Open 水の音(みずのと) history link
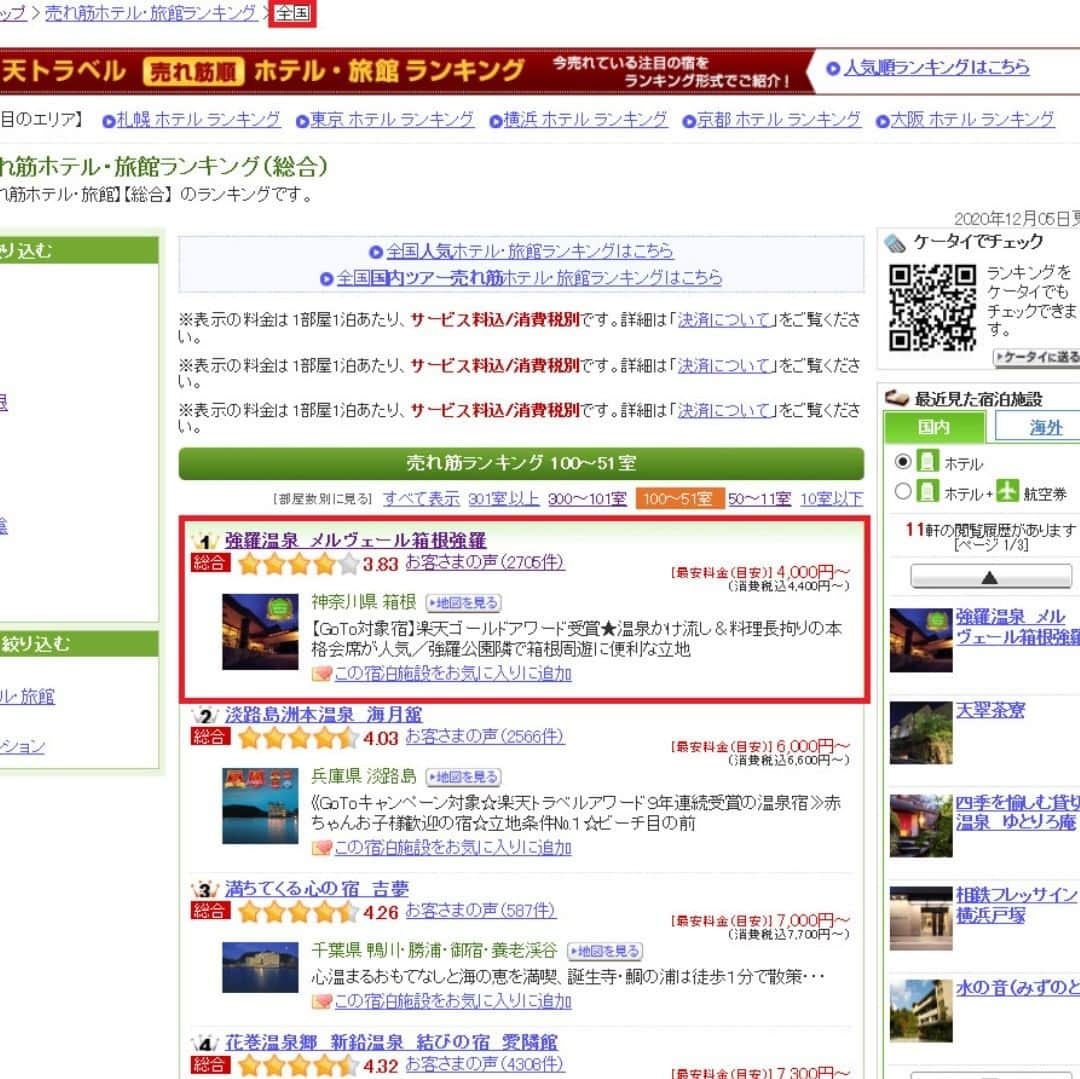This screenshot has width=1080, height=1079. 1017,989
